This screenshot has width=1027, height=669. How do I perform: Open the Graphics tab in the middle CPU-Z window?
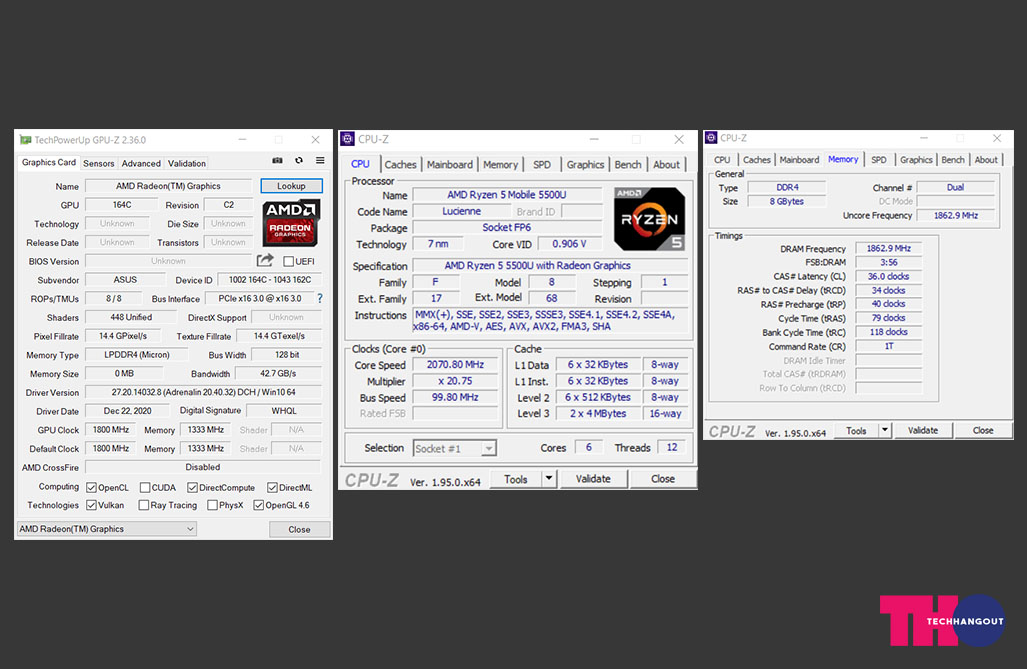point(585,164)
